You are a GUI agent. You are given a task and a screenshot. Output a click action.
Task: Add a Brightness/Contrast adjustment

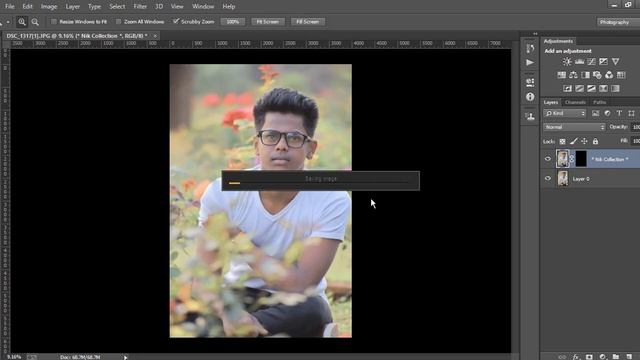(567, 62)
